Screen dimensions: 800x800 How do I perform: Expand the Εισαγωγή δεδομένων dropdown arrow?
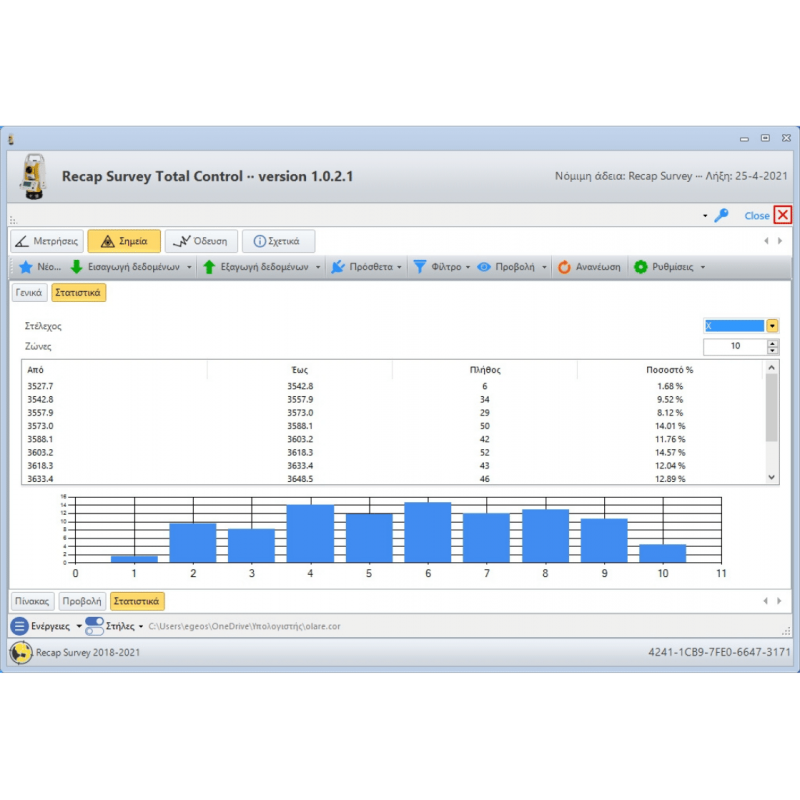(189, 268)
